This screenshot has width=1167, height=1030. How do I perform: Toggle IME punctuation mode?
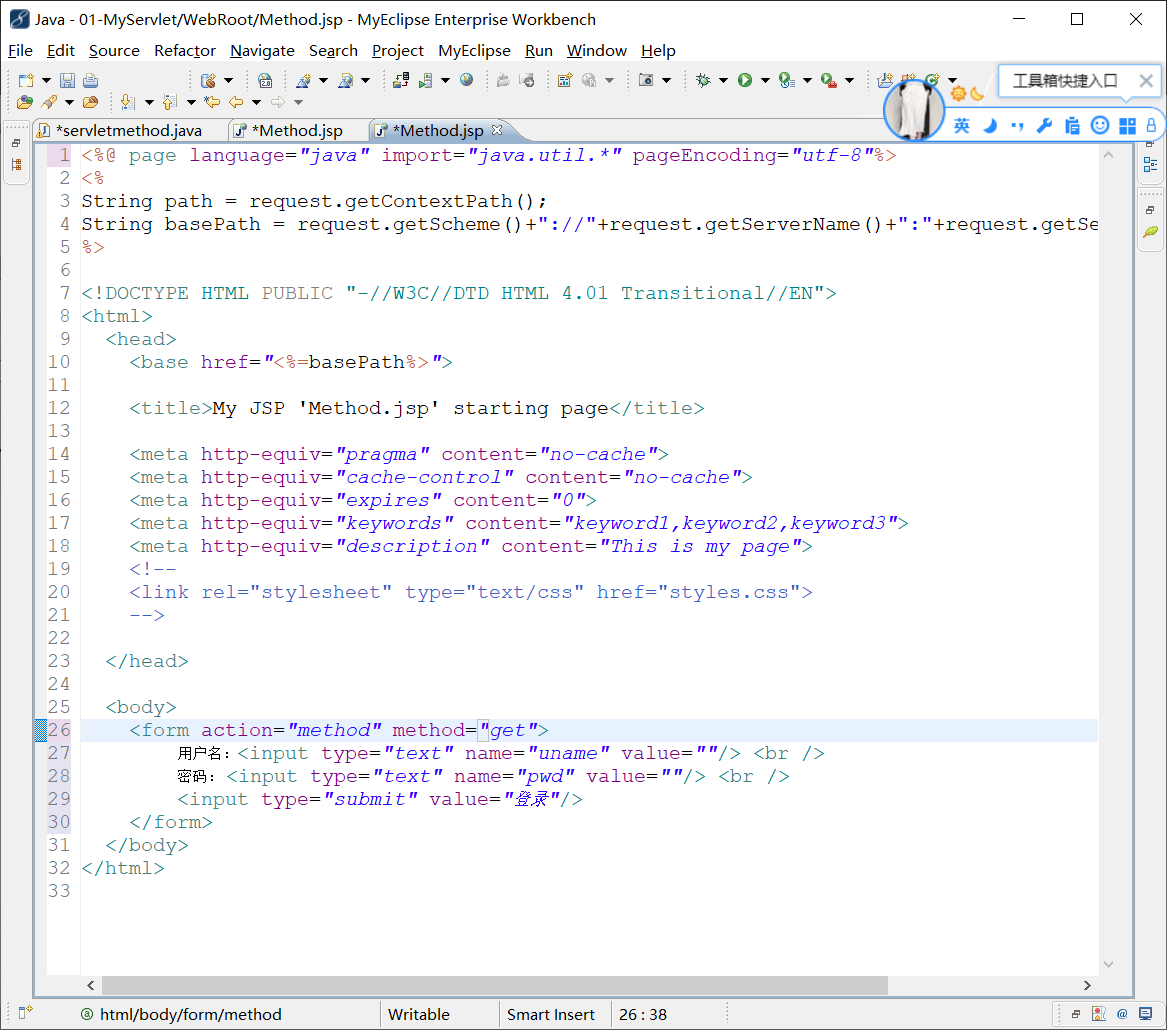(x=1017, y=126)
